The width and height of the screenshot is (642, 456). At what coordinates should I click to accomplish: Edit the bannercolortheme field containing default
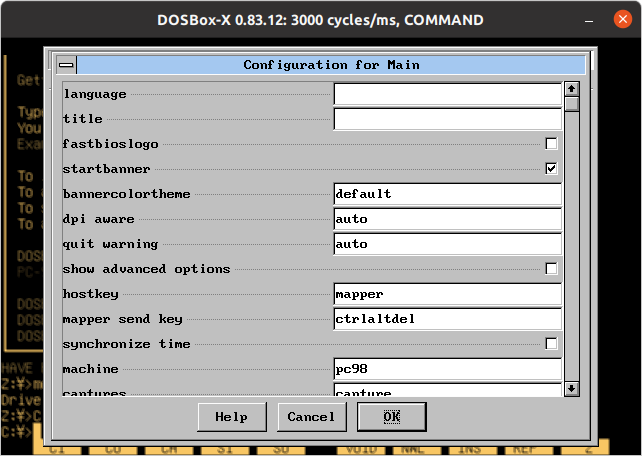[448, 194]
